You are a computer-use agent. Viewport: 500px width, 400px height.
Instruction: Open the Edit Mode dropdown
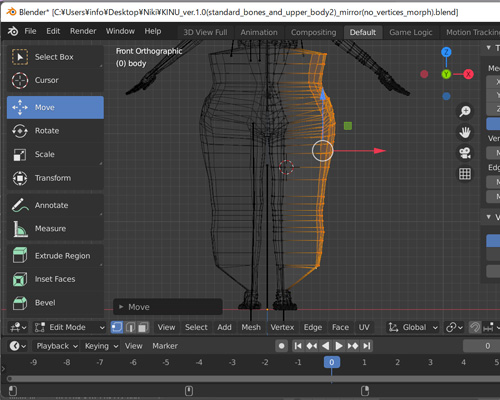(x=70, y=327)
